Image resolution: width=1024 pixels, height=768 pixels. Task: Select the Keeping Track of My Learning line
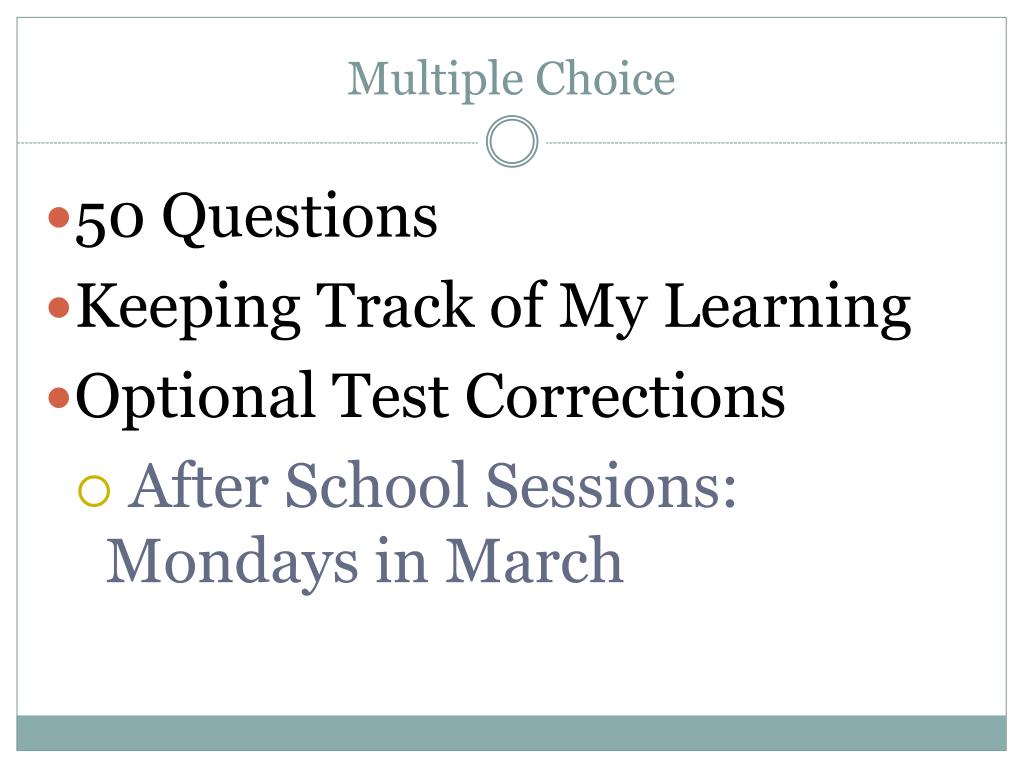493,308
